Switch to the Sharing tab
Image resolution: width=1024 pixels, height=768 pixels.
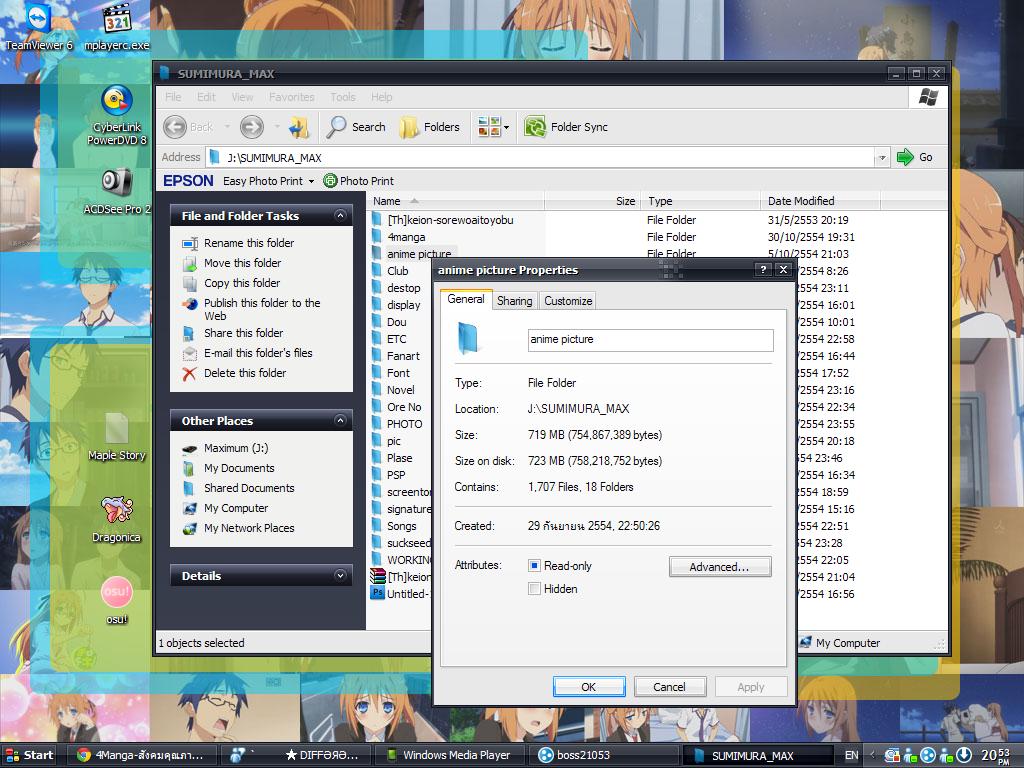pos(514,300)
